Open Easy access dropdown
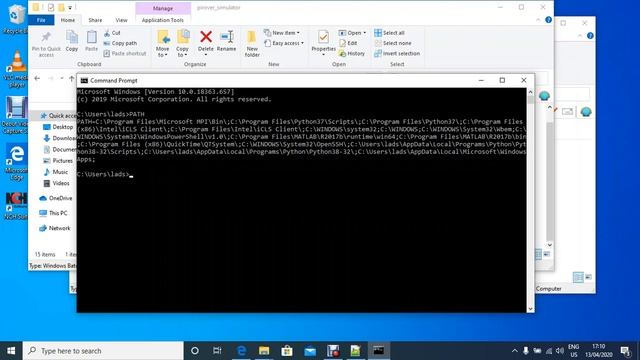 (x=284, y=43)
